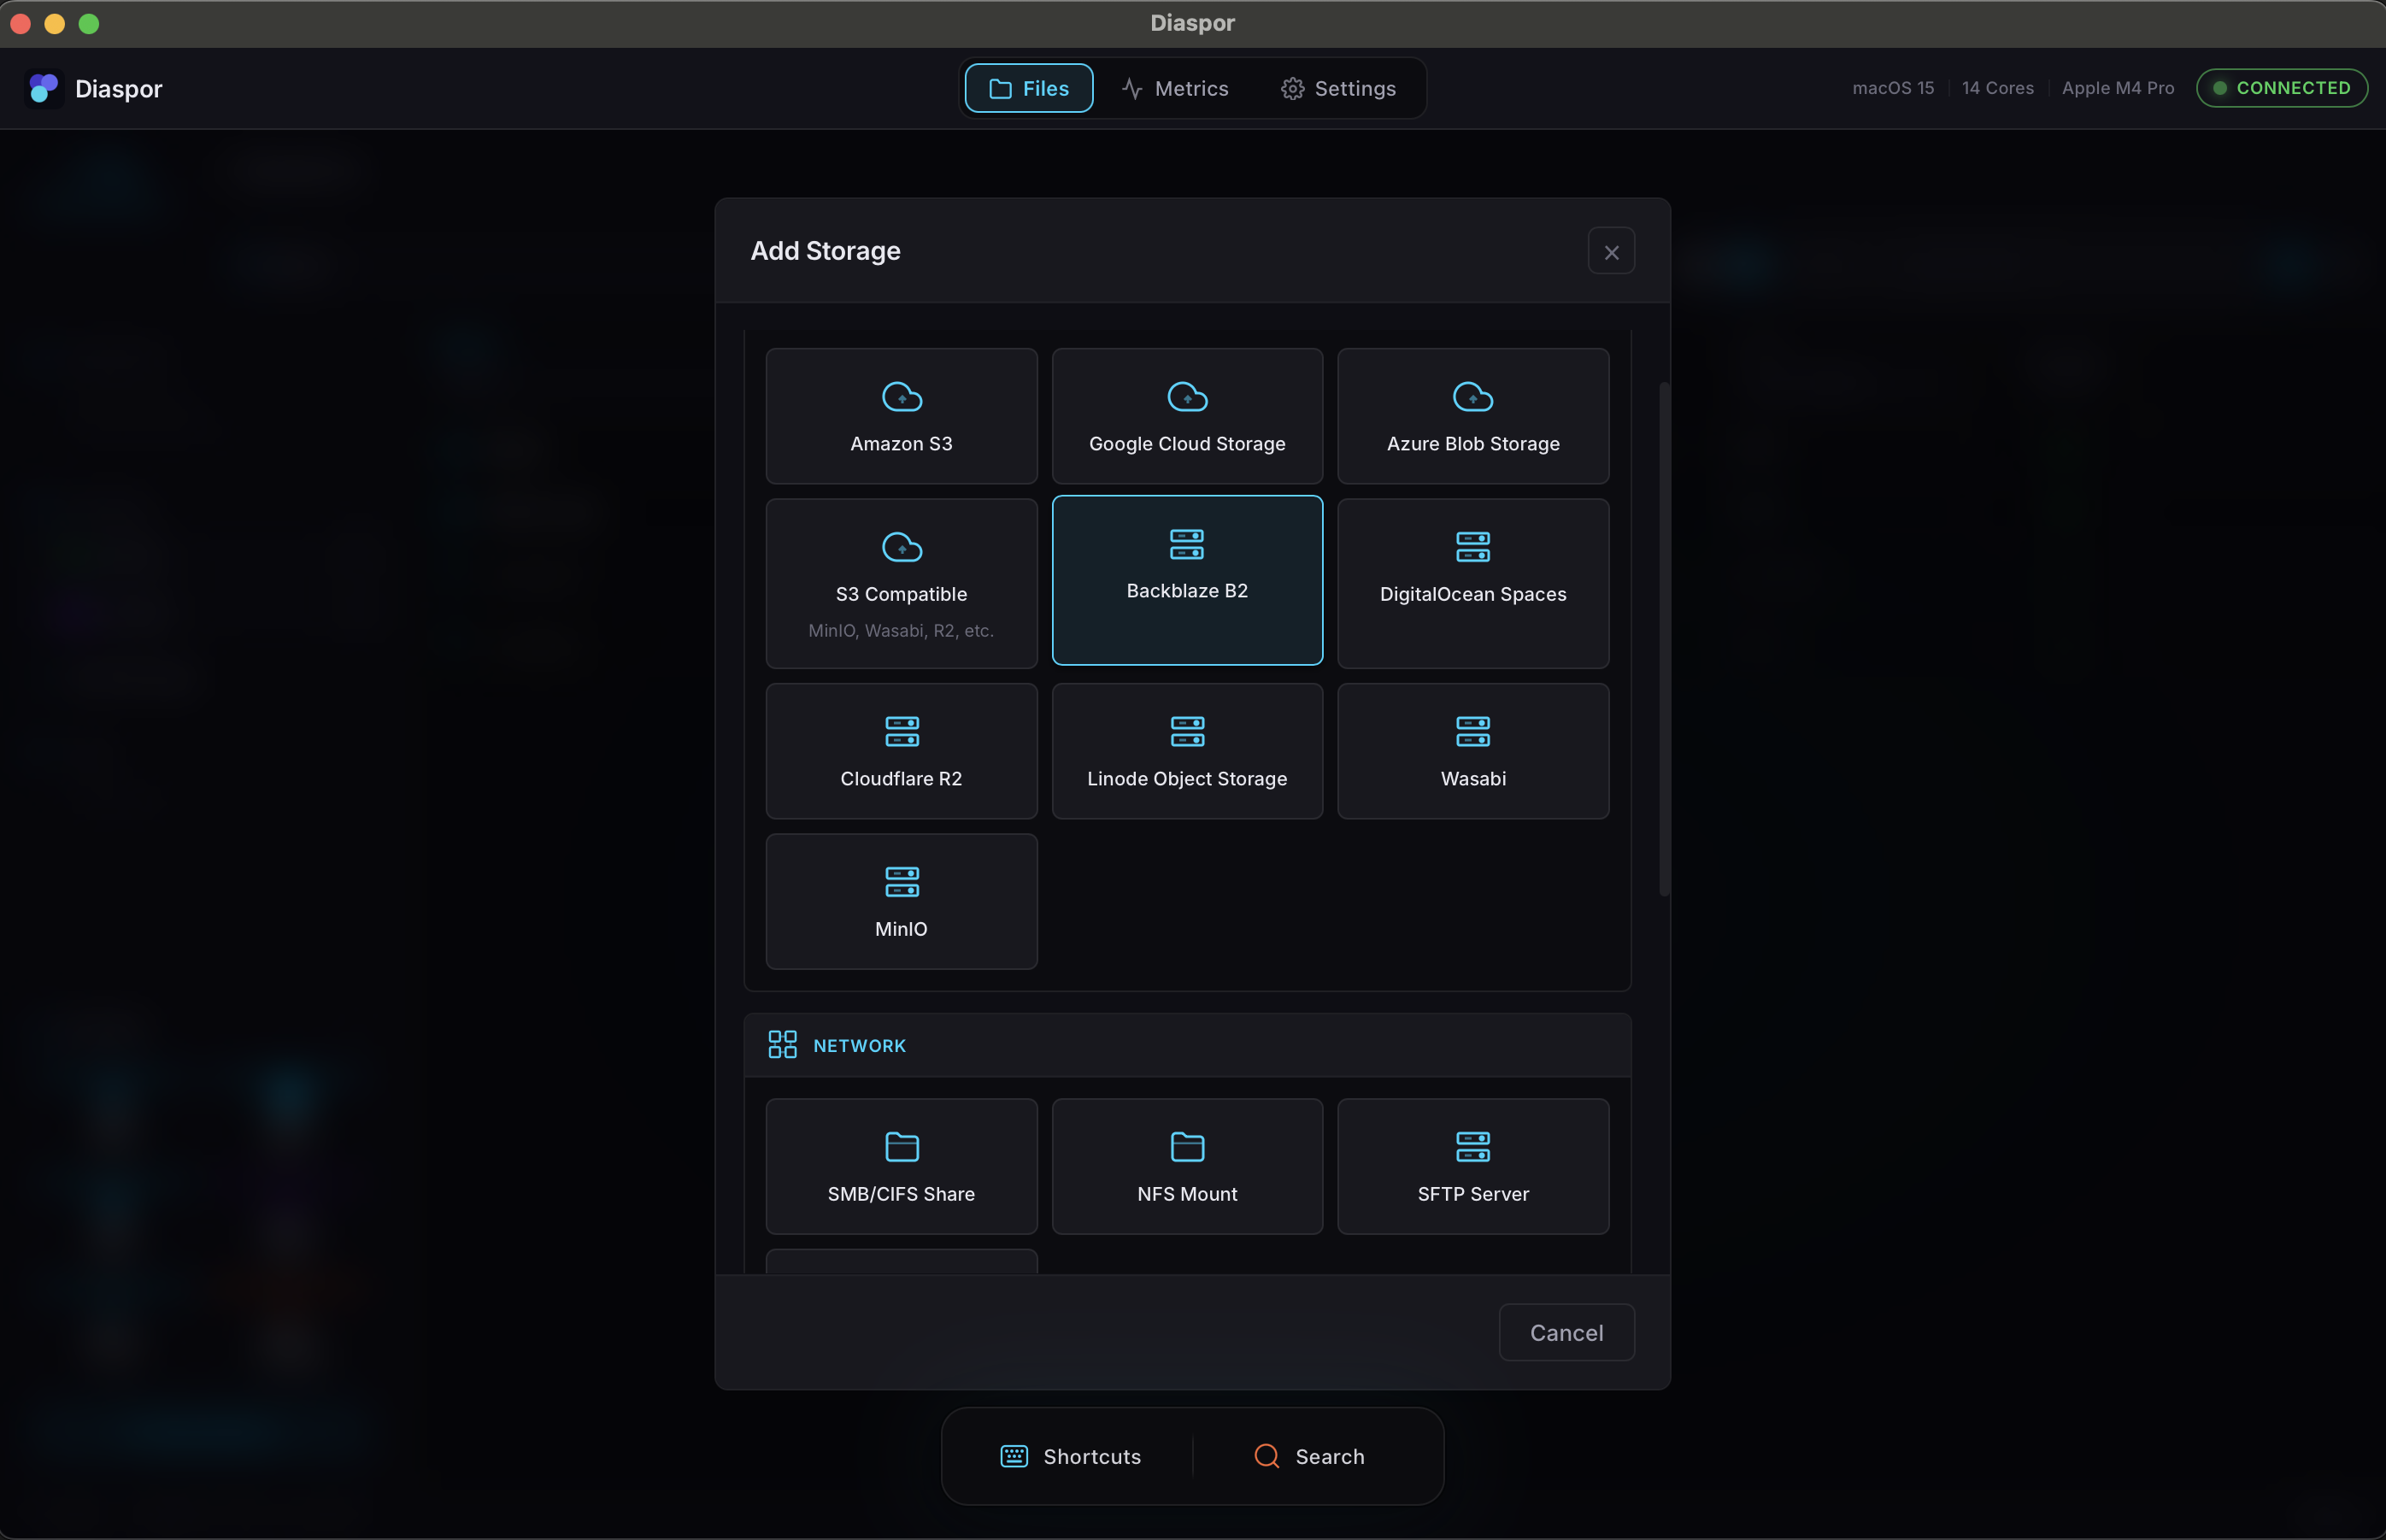2386x1540 pixels.
Task: Click the Shortcuts keyboard icon
Action: click(1014, 1456)
